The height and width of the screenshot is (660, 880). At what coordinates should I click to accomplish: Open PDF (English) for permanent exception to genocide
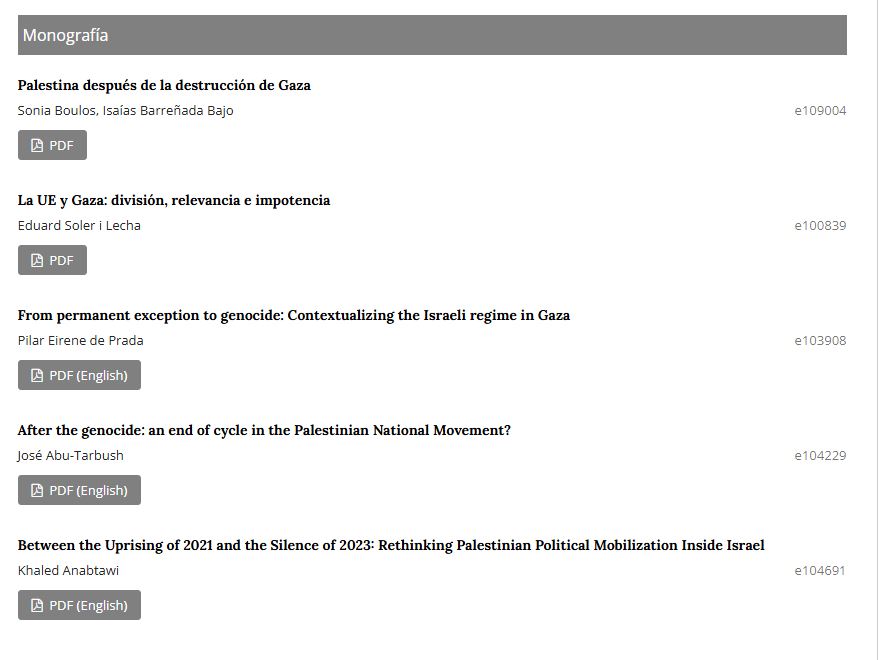tap(79, 375)
